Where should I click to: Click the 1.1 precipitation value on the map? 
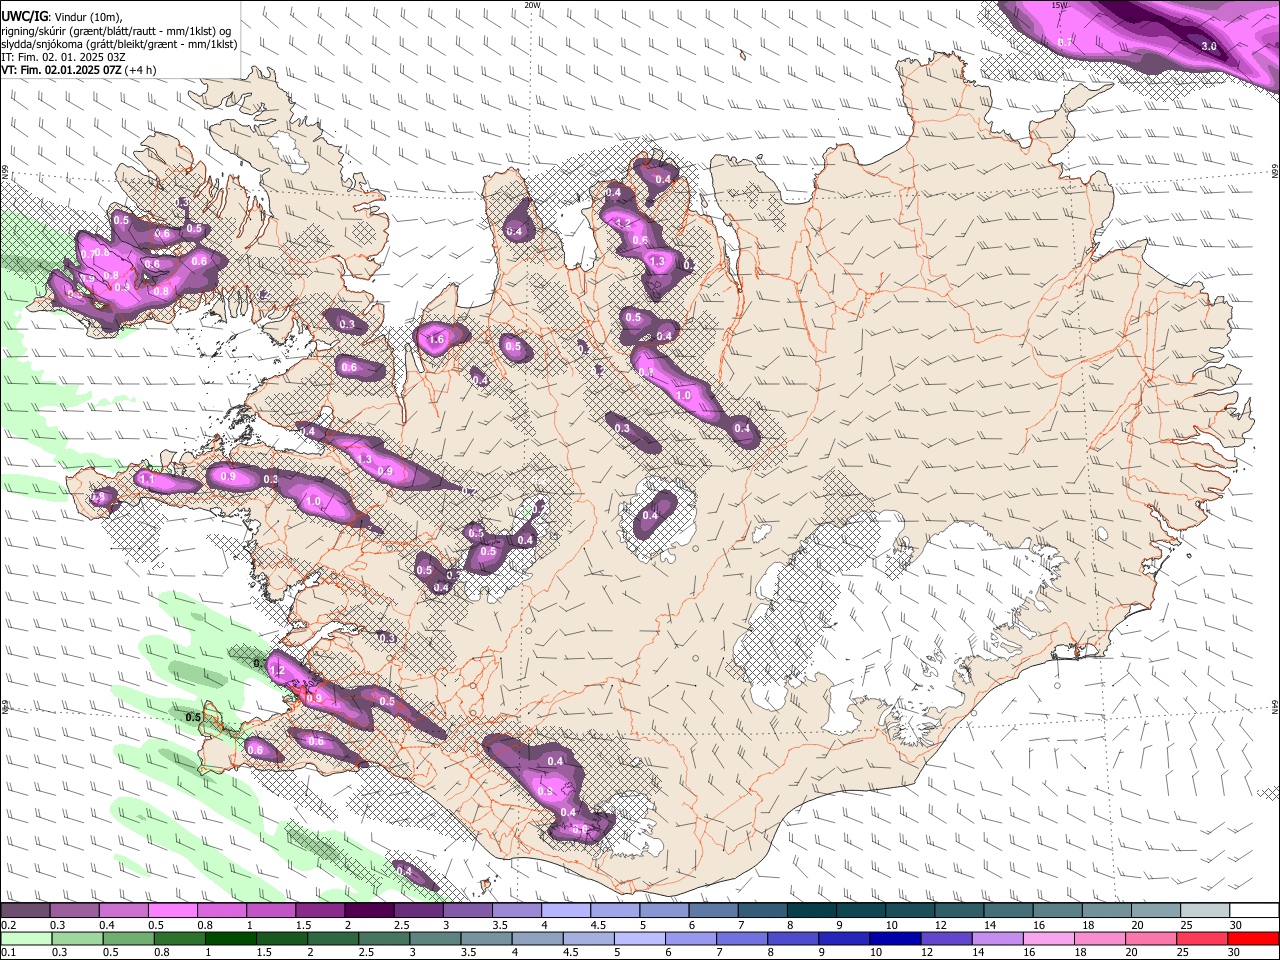(146, 481)
